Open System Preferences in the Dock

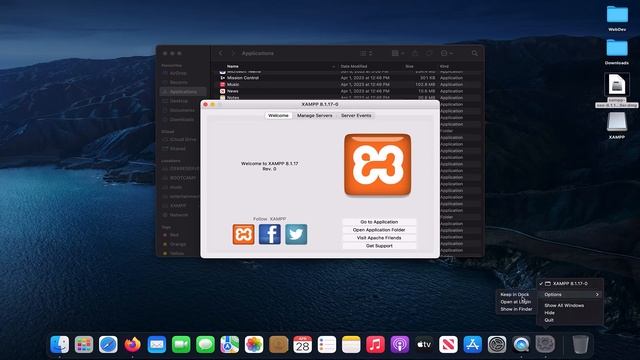click(x=497, y=345)
